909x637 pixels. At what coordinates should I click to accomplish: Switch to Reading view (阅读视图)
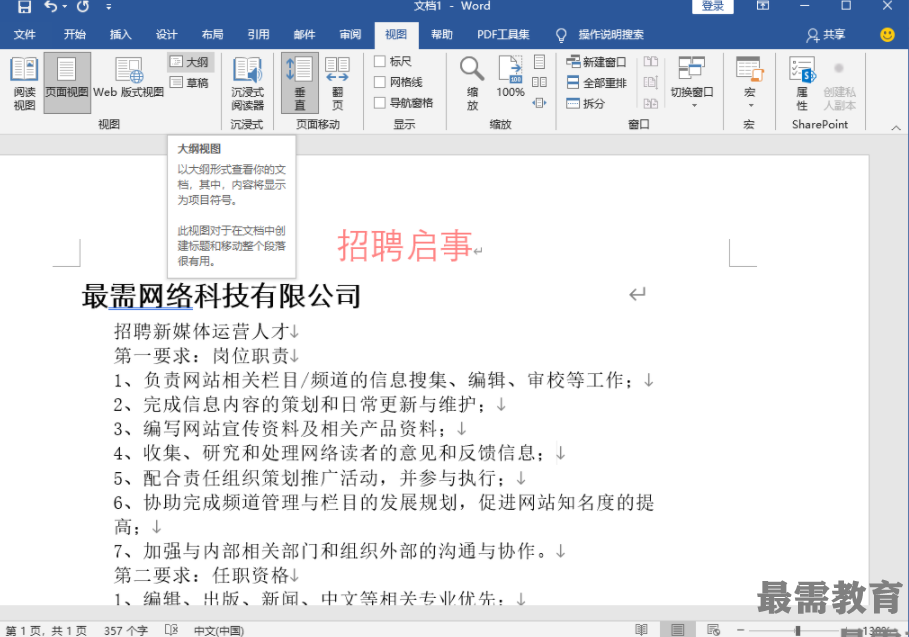[x=24, y=83]
